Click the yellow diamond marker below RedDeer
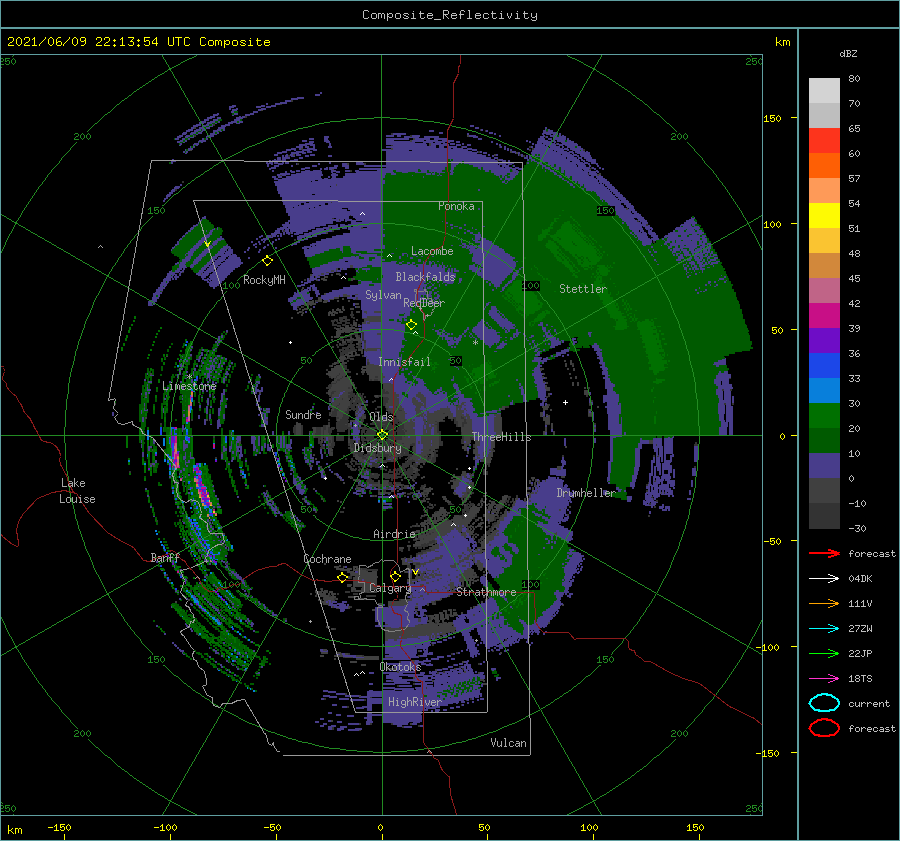 coord(411,325)
